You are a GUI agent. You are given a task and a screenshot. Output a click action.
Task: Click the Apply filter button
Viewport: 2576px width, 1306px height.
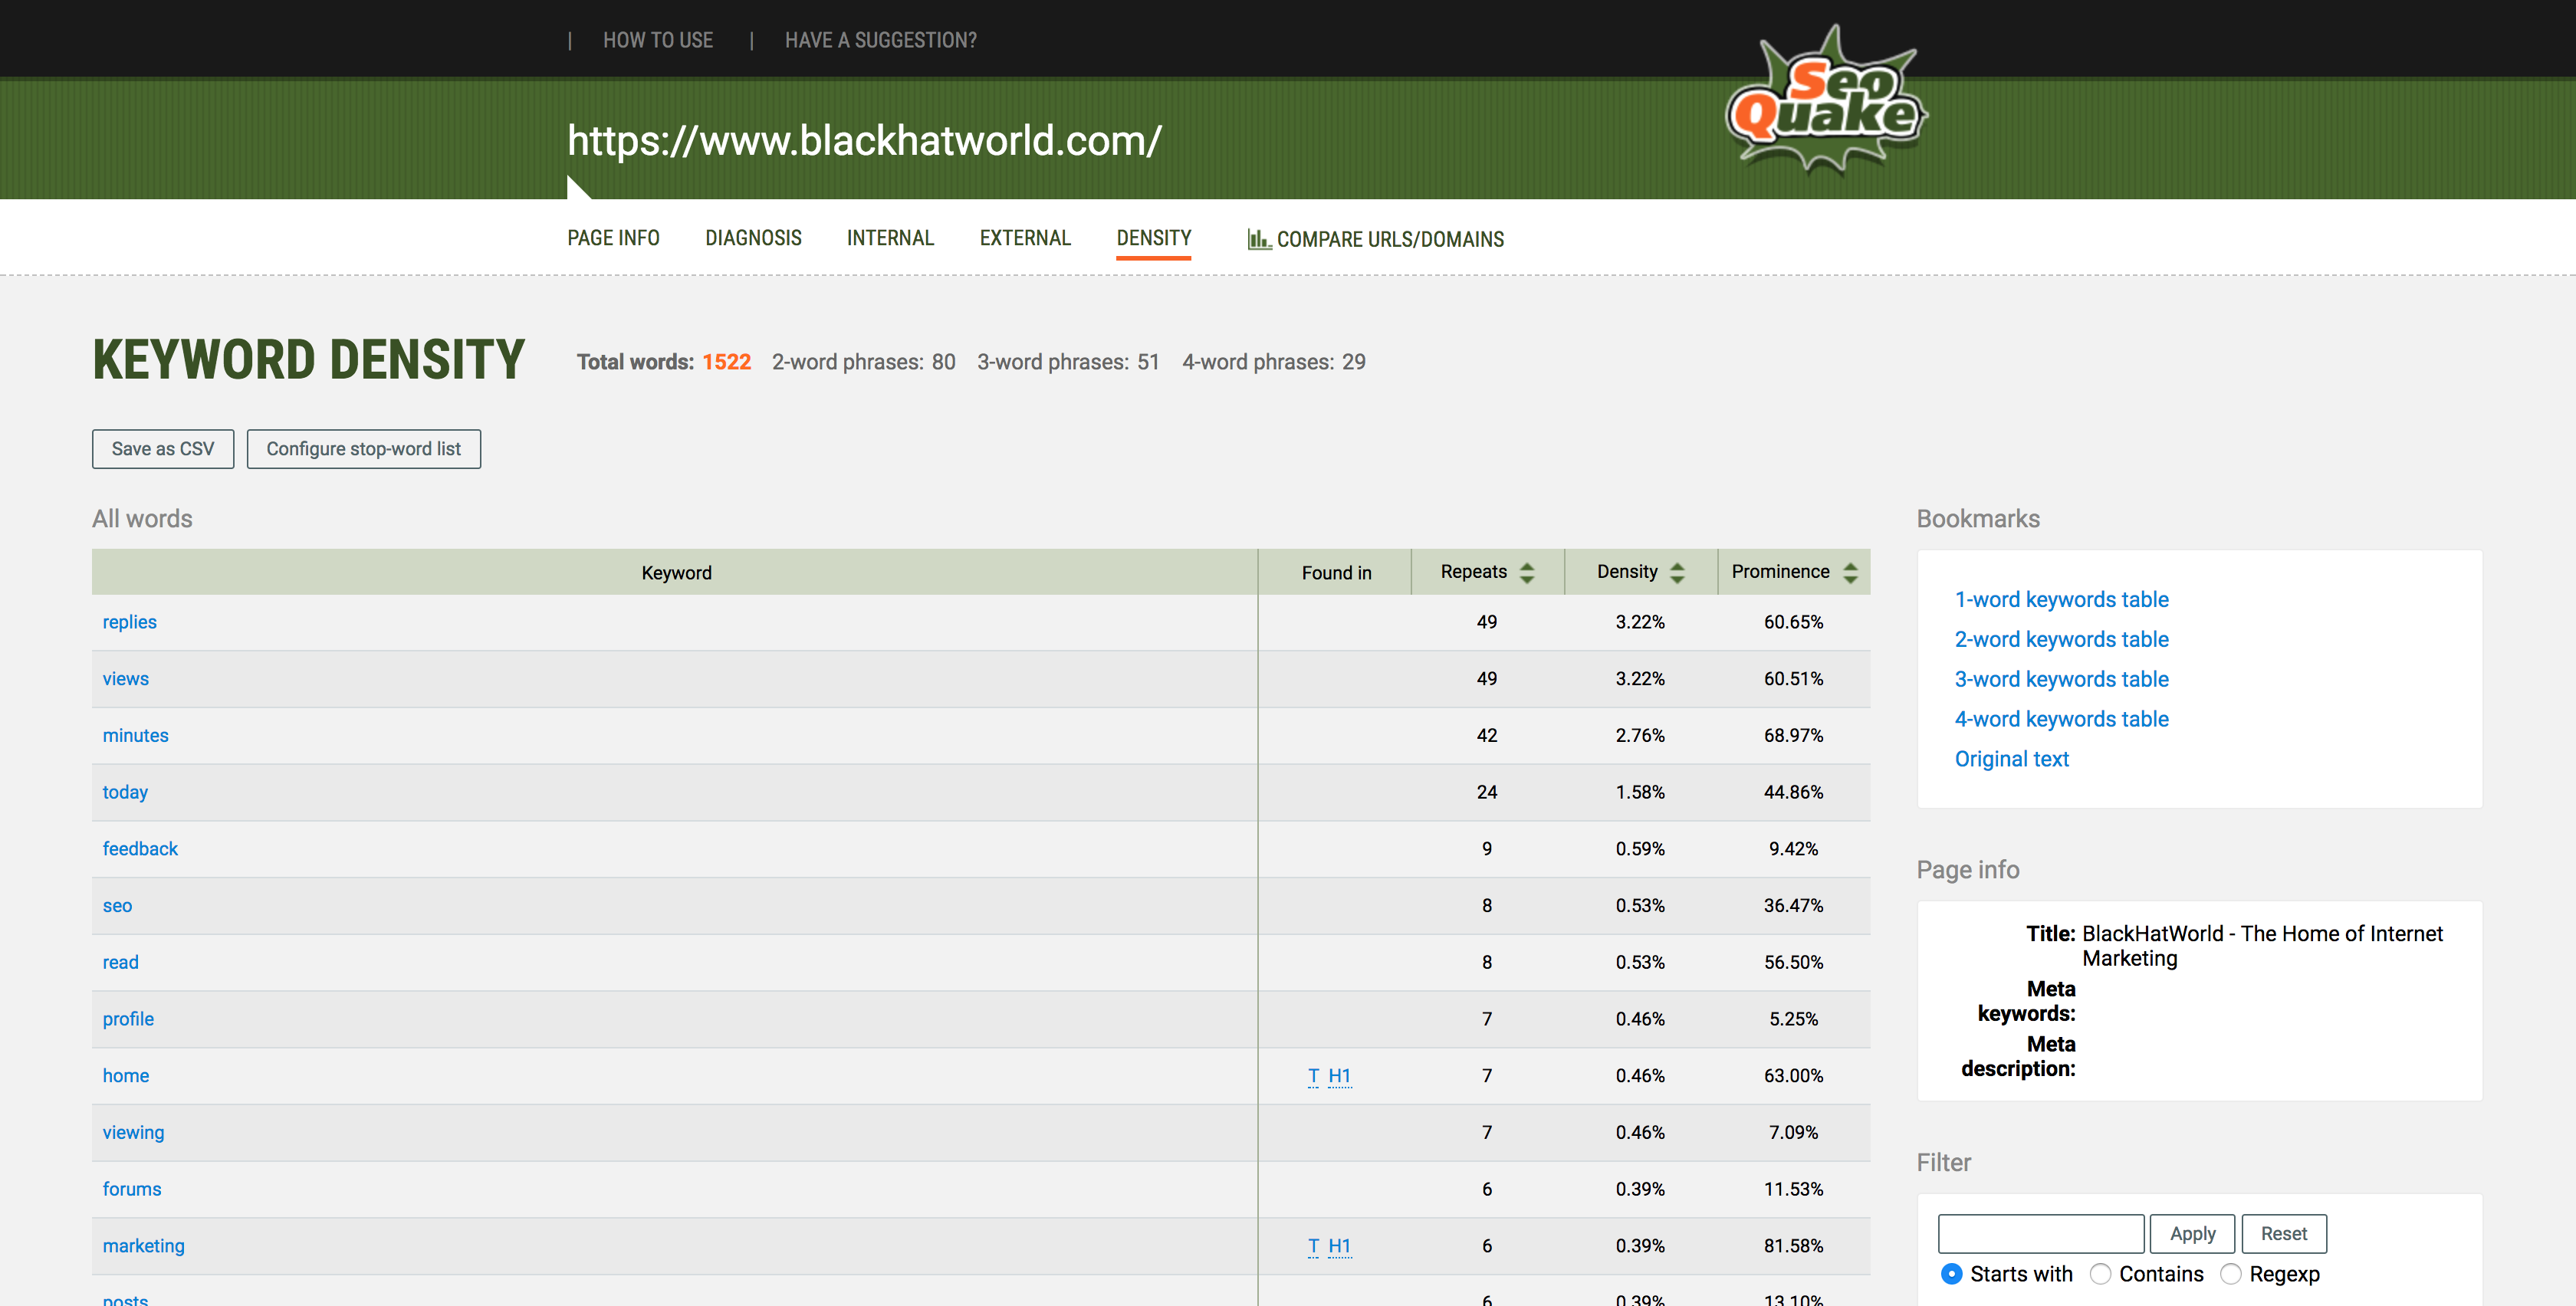(2192, 1234)
